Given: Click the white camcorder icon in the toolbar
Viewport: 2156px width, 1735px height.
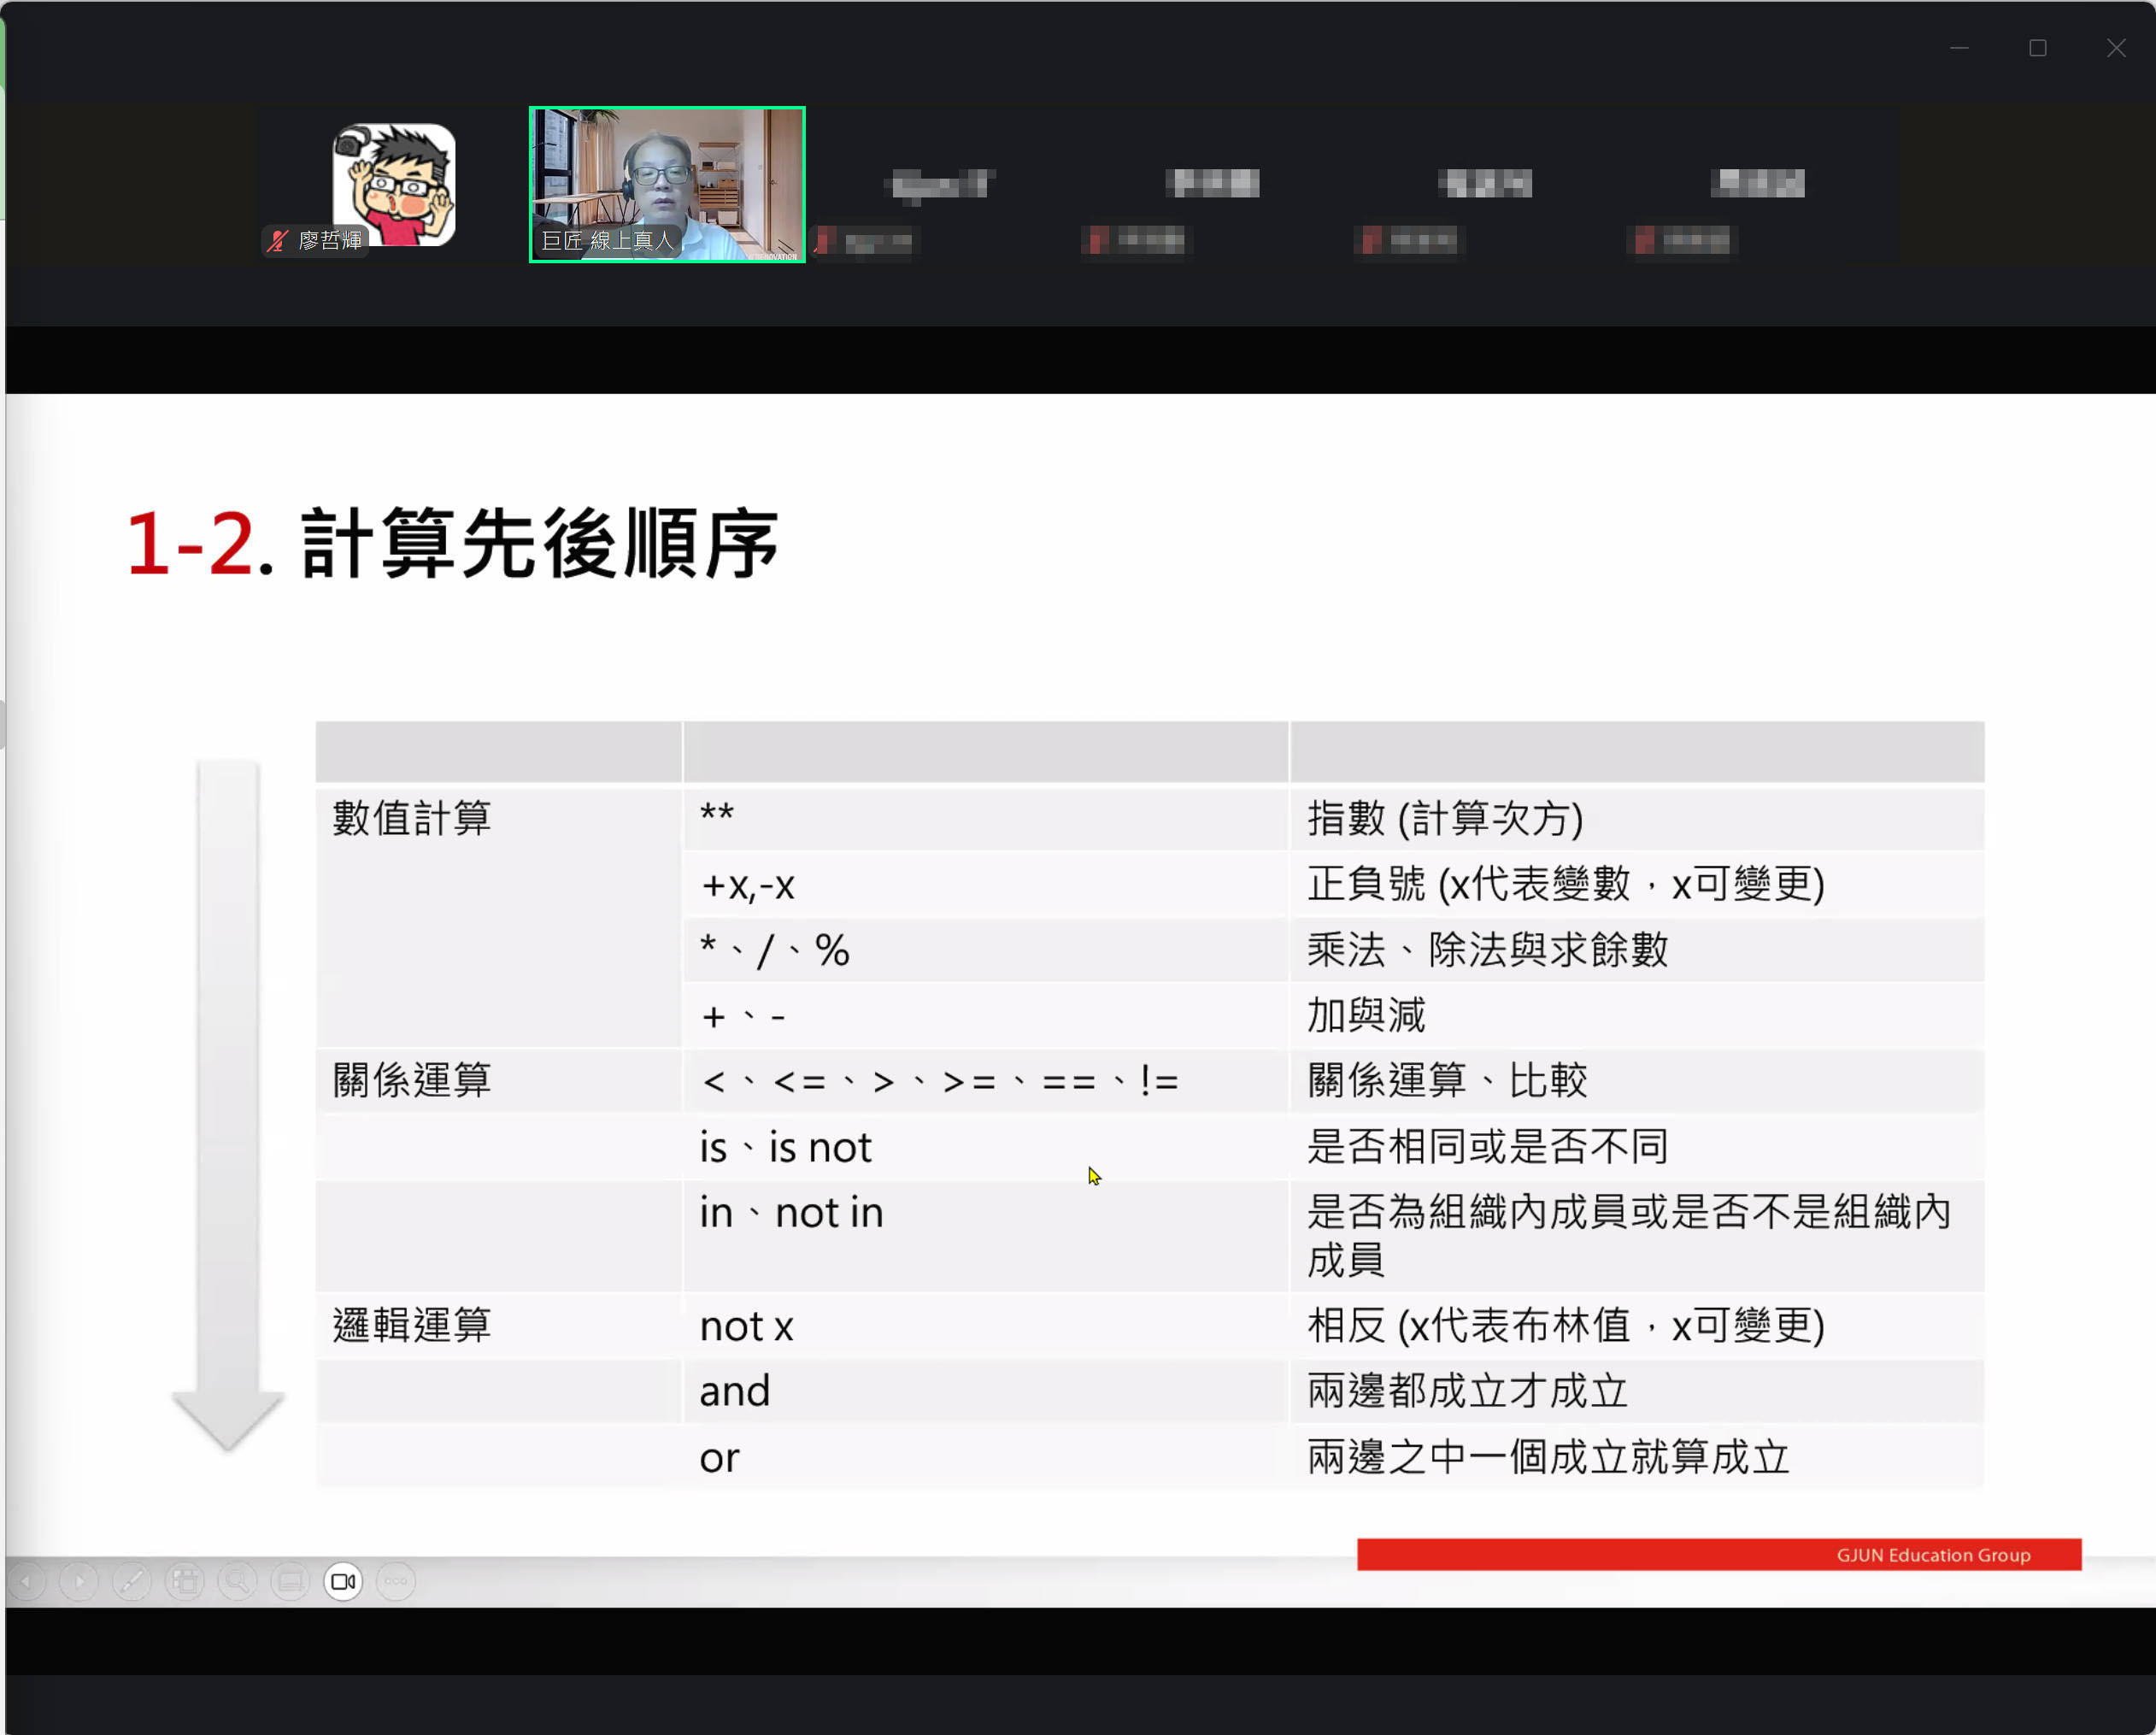Looking at the screenshot, I should tap(344, 1581).
